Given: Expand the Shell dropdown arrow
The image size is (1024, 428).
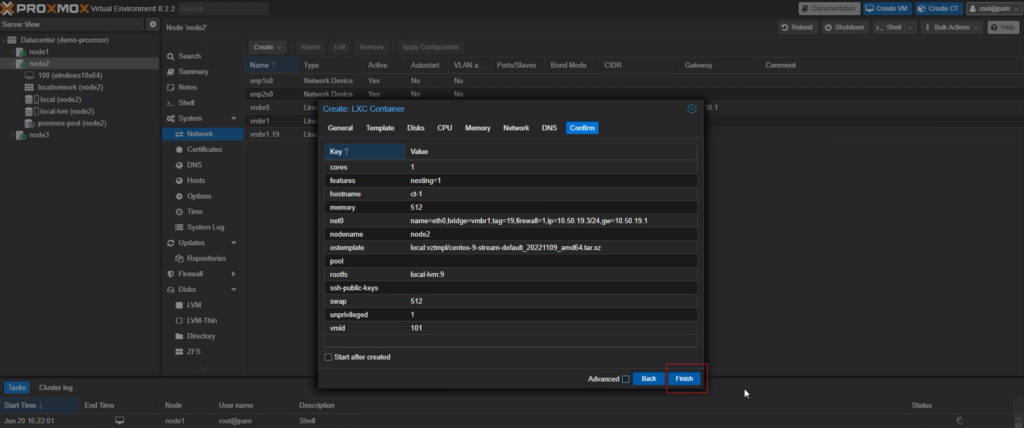Looking at the screenshot, I should [x=911, y=27].
